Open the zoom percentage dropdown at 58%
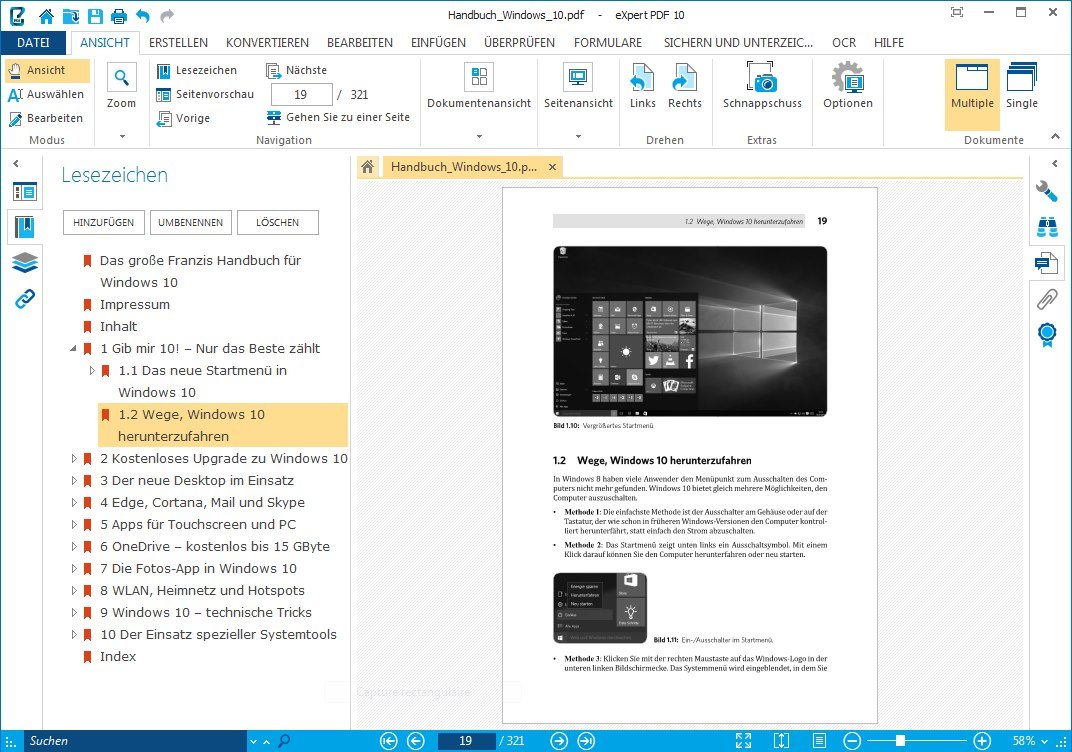The width and height of the screenshot is (1072, 752). 1044,741
